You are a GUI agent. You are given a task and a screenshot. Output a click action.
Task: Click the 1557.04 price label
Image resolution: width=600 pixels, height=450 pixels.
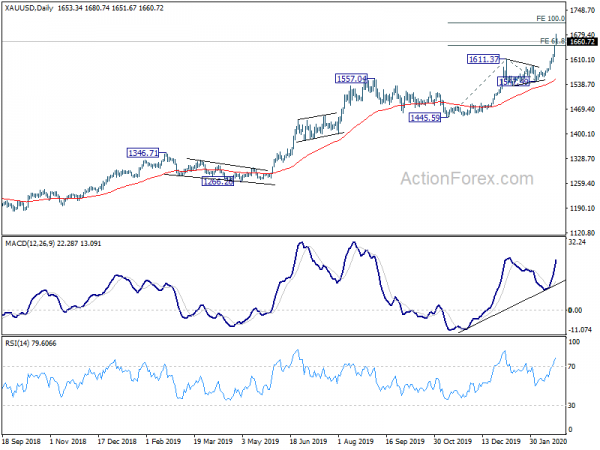point(351,79)
